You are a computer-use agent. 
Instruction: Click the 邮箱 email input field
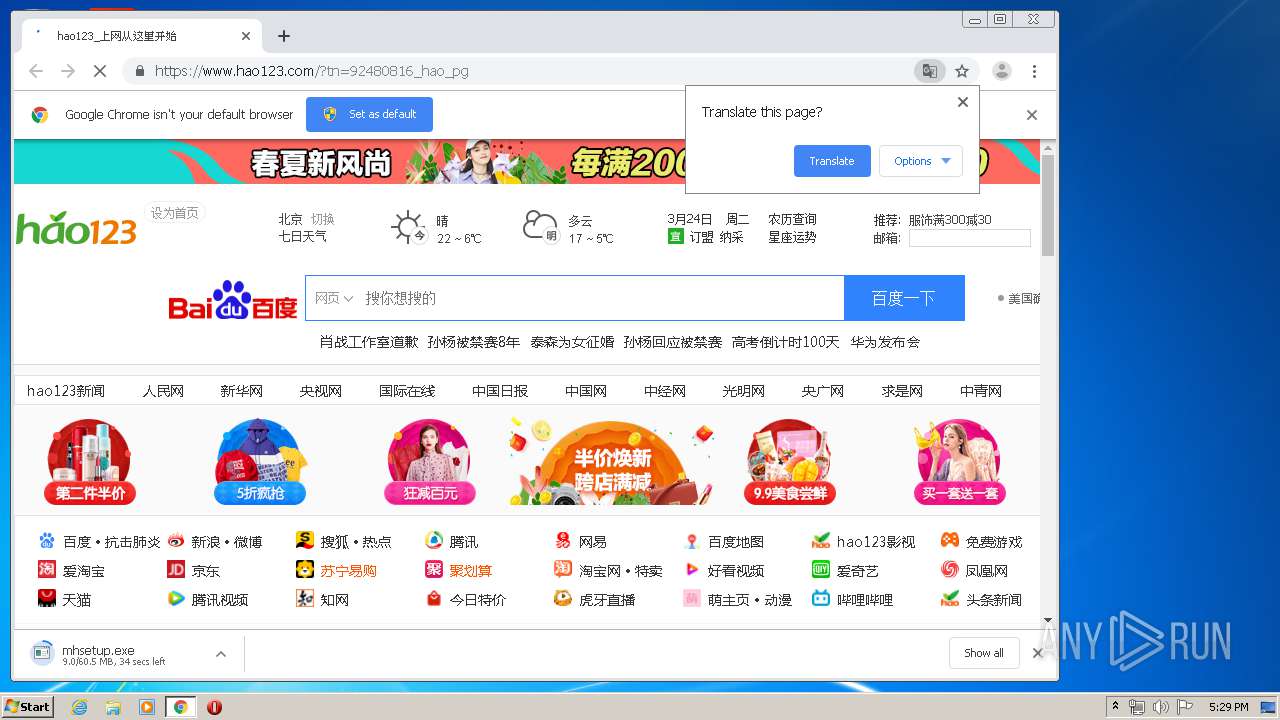(x=969, y=238)
